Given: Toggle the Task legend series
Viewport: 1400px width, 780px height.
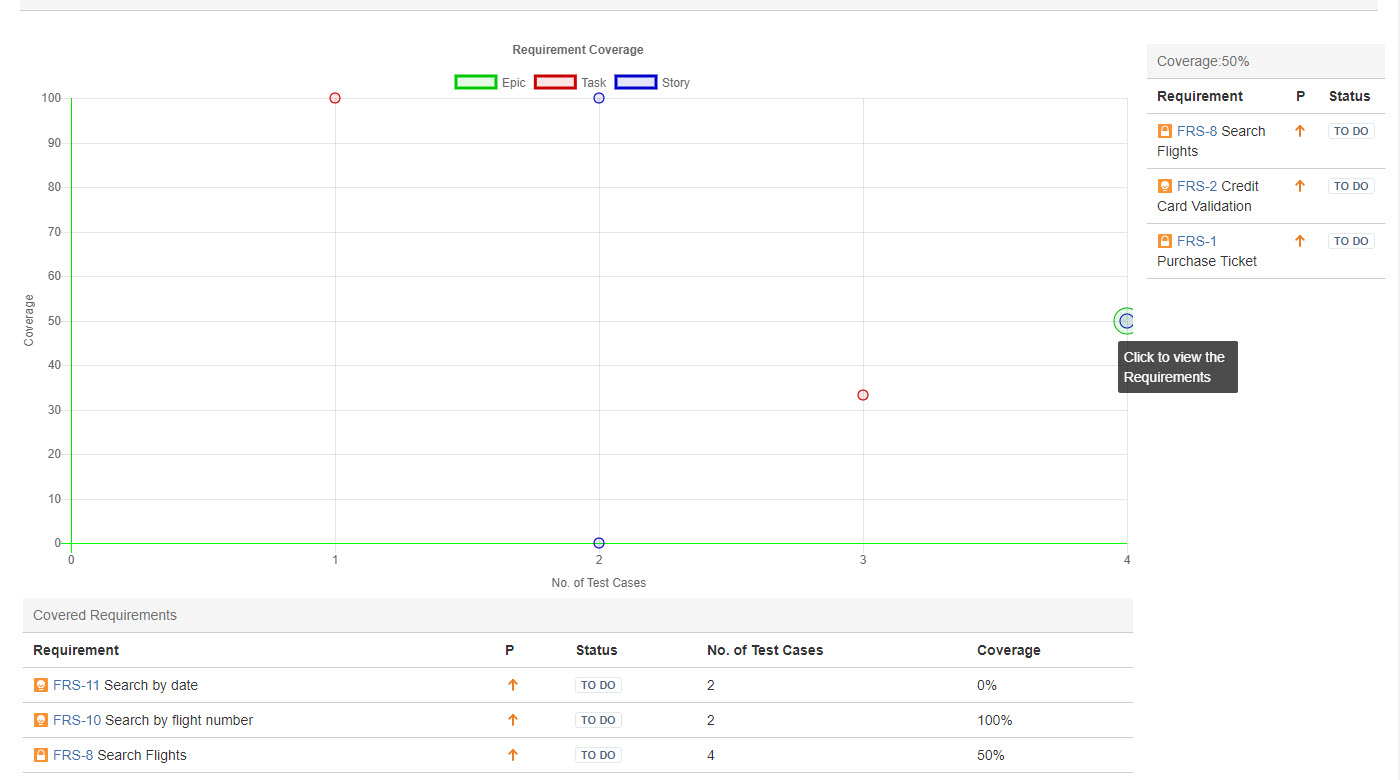Looking at the screenshot, I should pyautogui.click(x=555, y=82).
